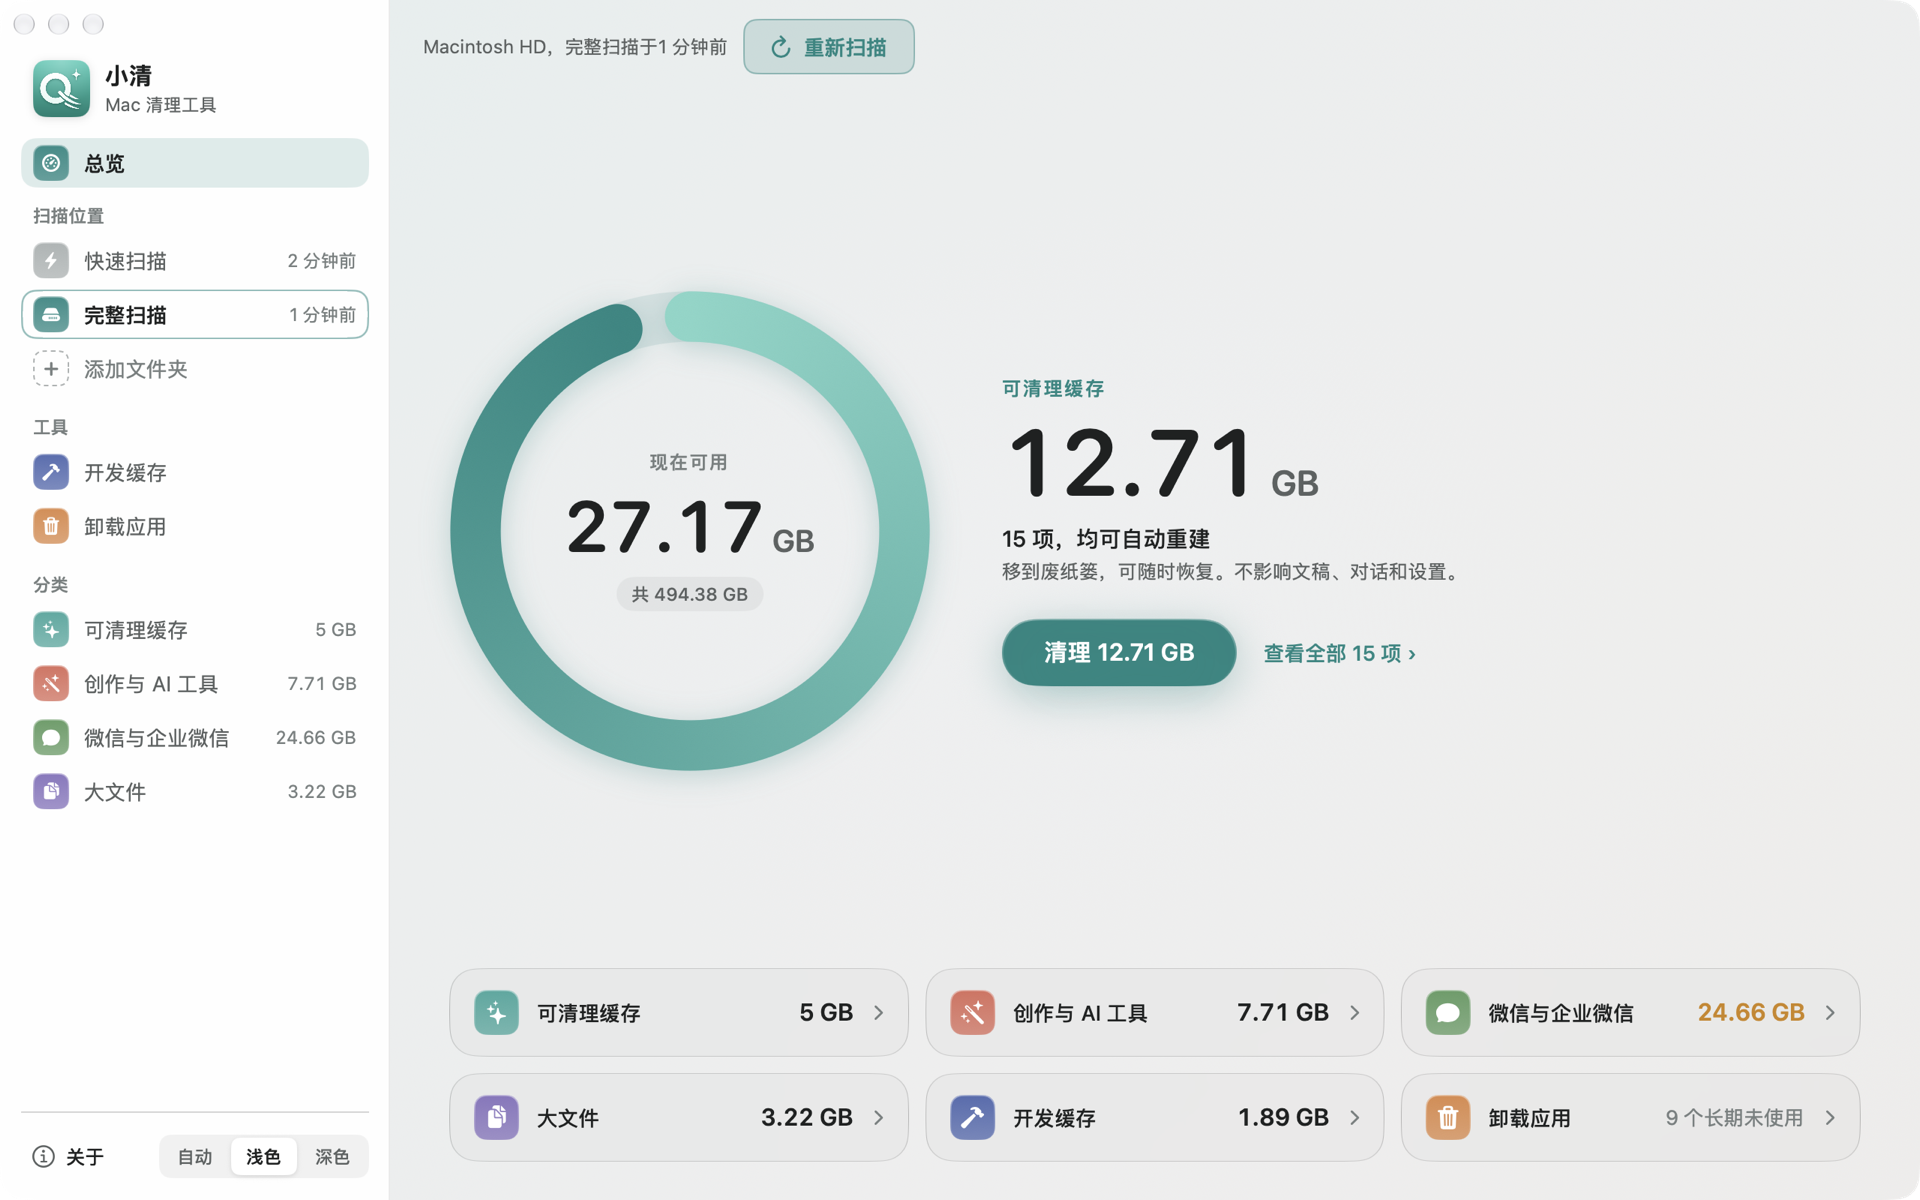Image resolution: width=1920 pixels, height=1200 pixels.
Task: Click the 可清理缓存 sparkle icon in sidebar
Action: 51,630
